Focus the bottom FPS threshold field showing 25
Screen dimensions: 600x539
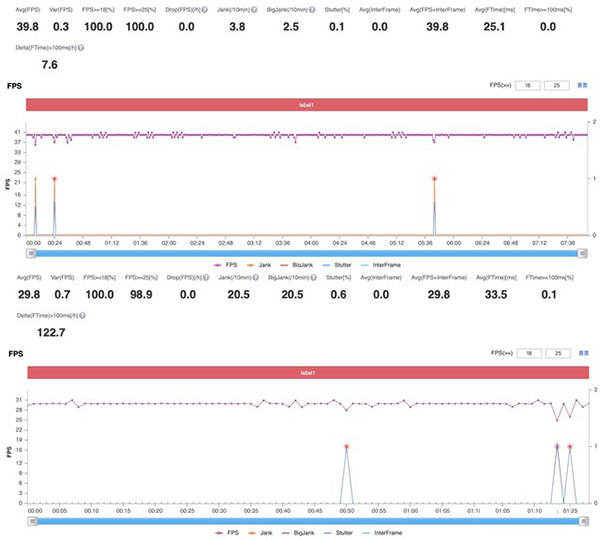[559, 354]
